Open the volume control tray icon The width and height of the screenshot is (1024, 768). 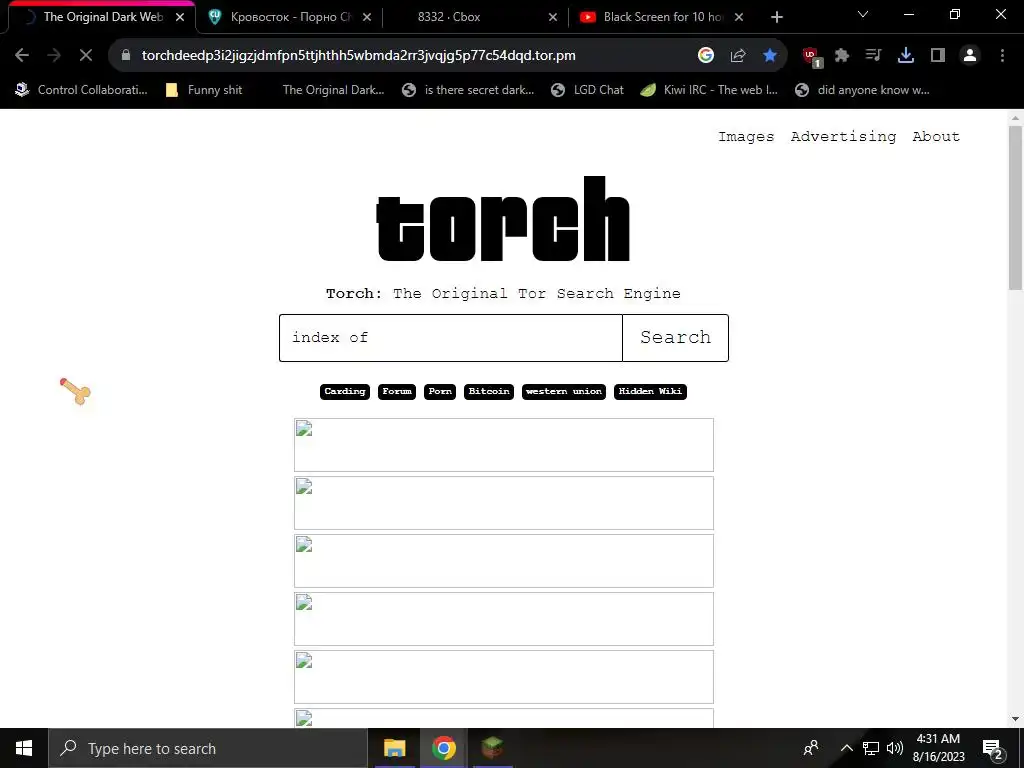[x=895, y=748]
